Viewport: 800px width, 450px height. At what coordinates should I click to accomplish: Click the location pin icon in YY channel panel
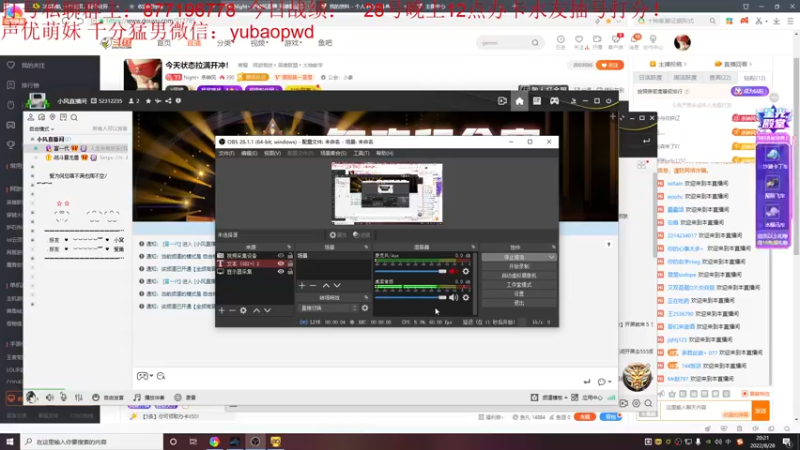[x=53, y=117]
